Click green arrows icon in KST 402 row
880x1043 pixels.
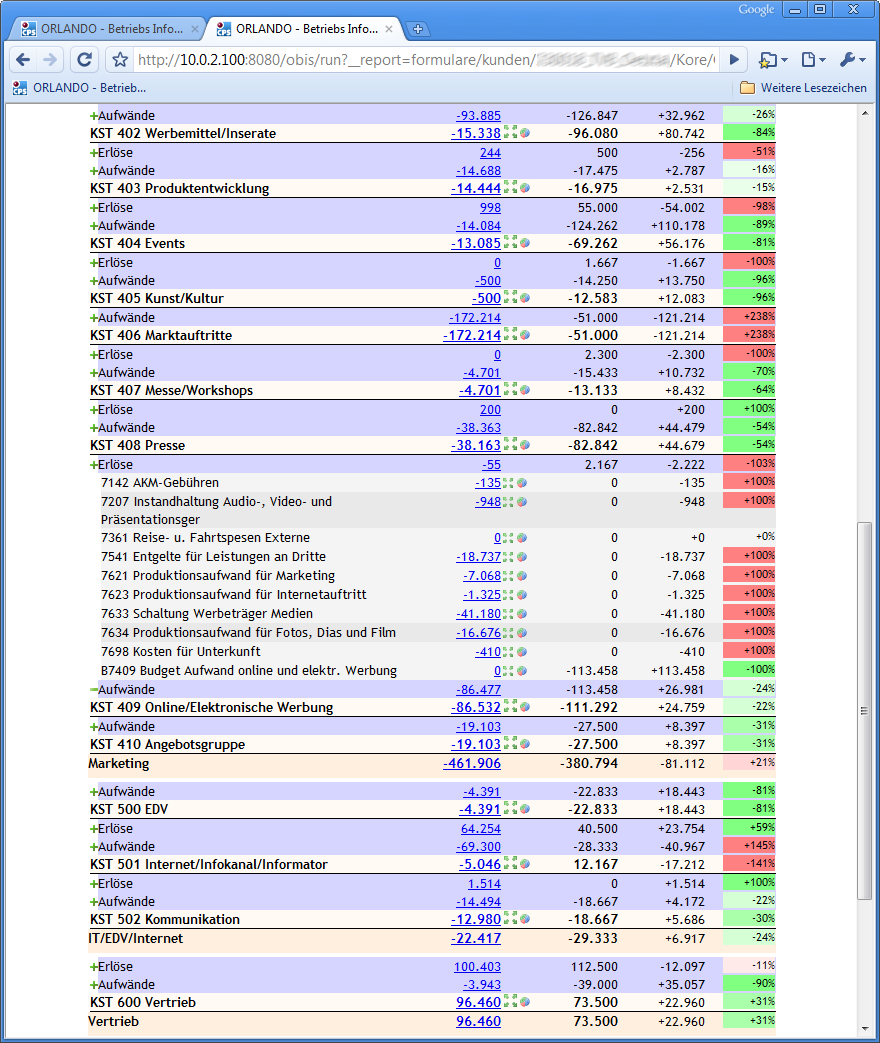[x=510, y=132]
